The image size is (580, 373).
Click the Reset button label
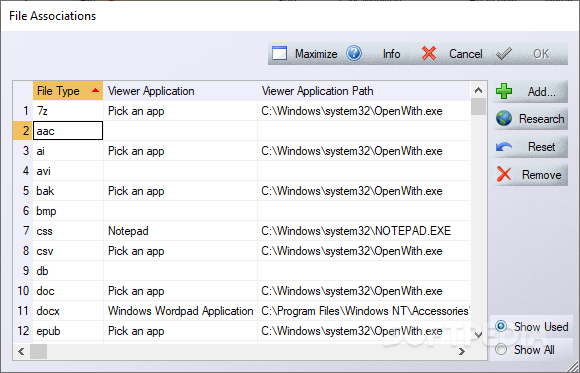tap(542, 147)
